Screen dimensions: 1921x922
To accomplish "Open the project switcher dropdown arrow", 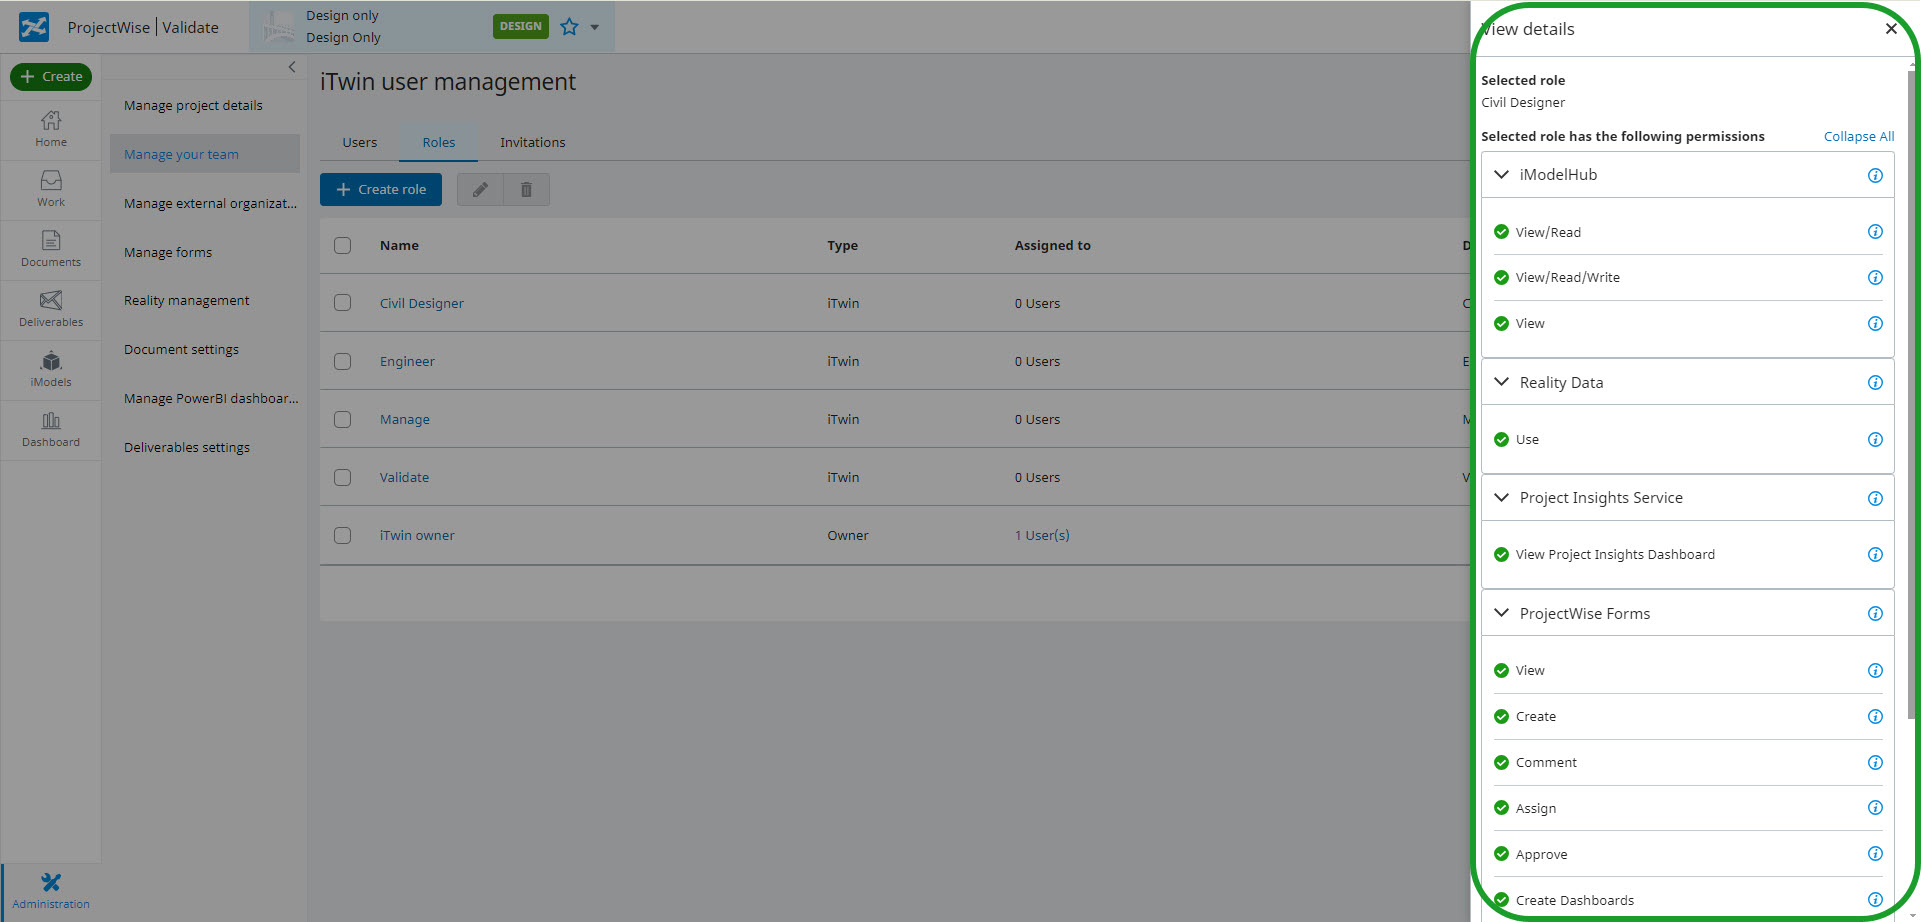I will 595,27.
